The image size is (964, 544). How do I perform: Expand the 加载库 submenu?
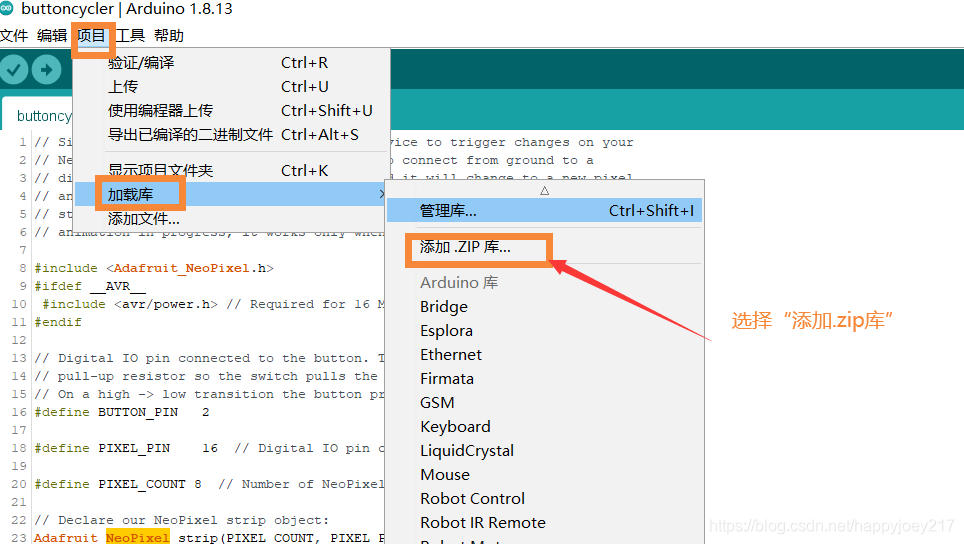(231, 194)
